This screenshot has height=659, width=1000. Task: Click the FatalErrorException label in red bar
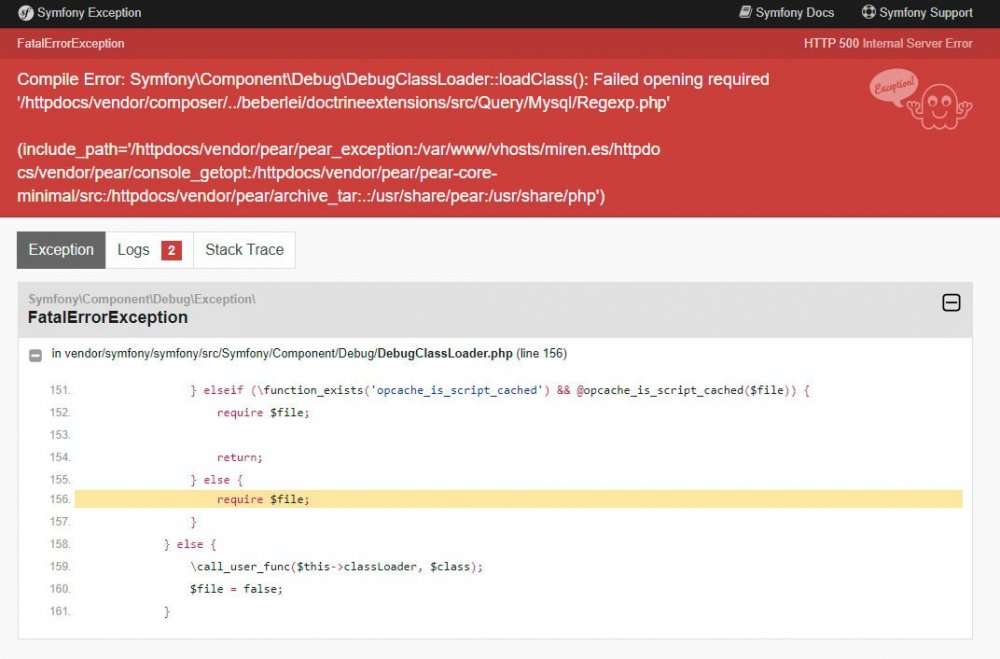tap(71, 43)
